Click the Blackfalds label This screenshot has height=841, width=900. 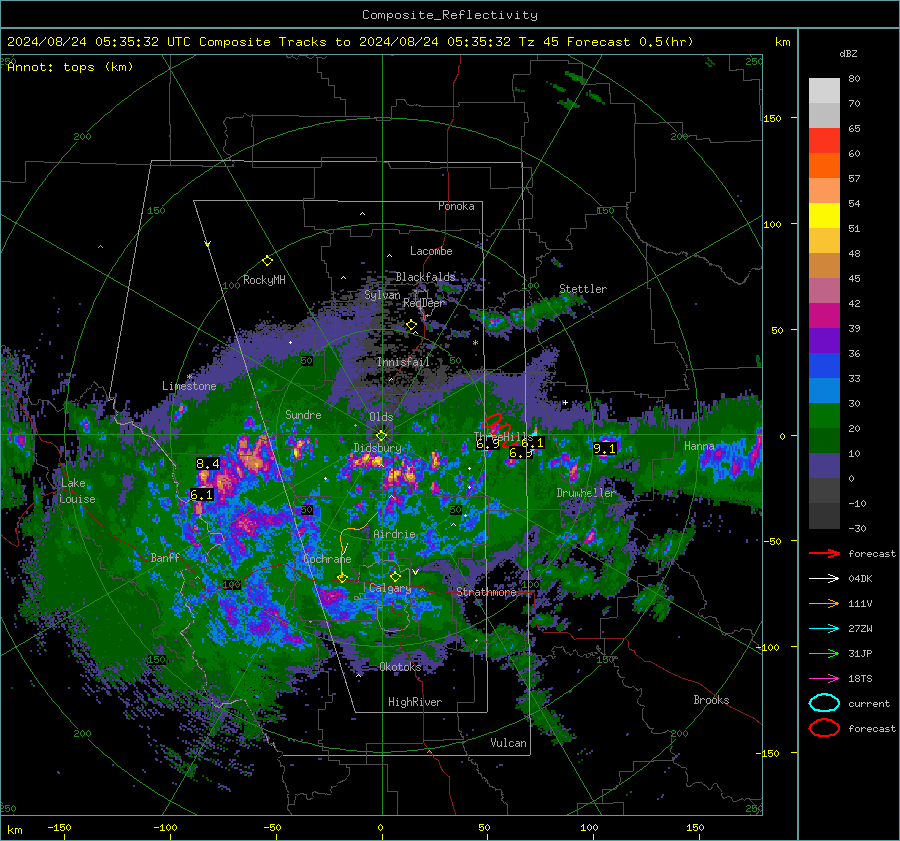click(425, 277)
